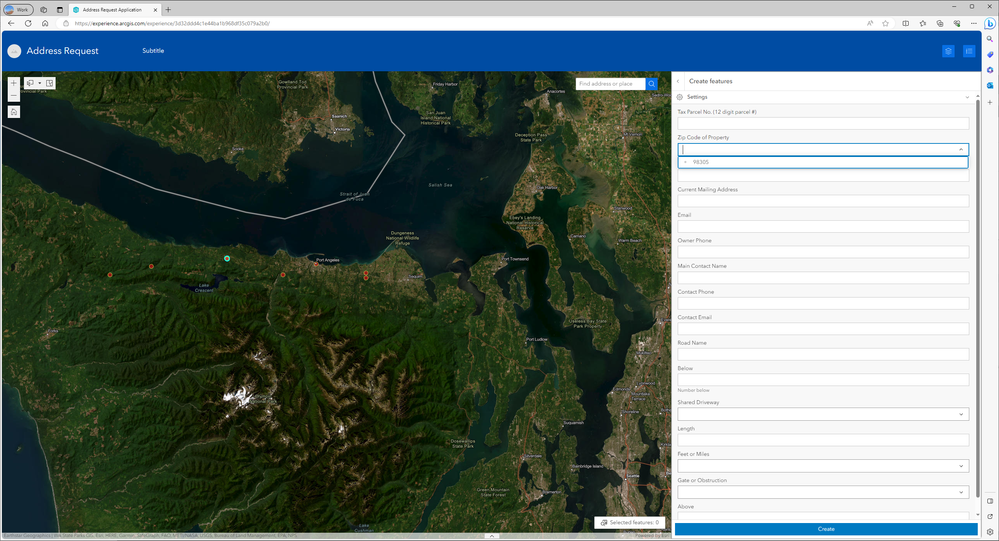Click the Create button
The height and width of the screenshot is (541, 999).
[x=826, y=529]
